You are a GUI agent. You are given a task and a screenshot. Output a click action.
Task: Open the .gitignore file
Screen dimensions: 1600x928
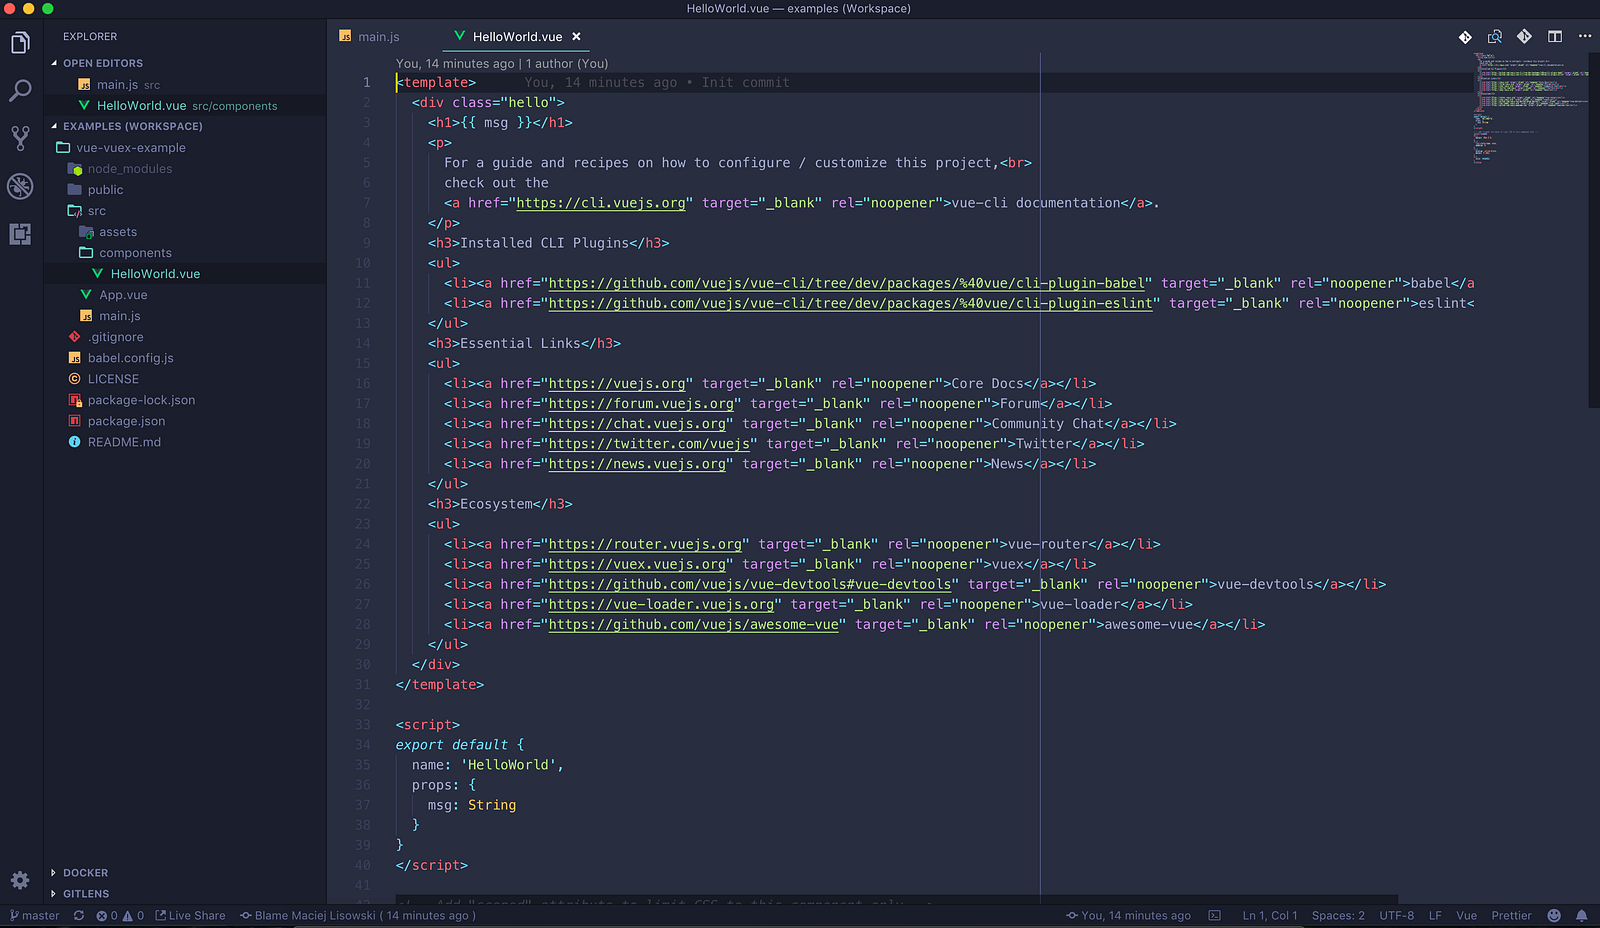point(115,337)
